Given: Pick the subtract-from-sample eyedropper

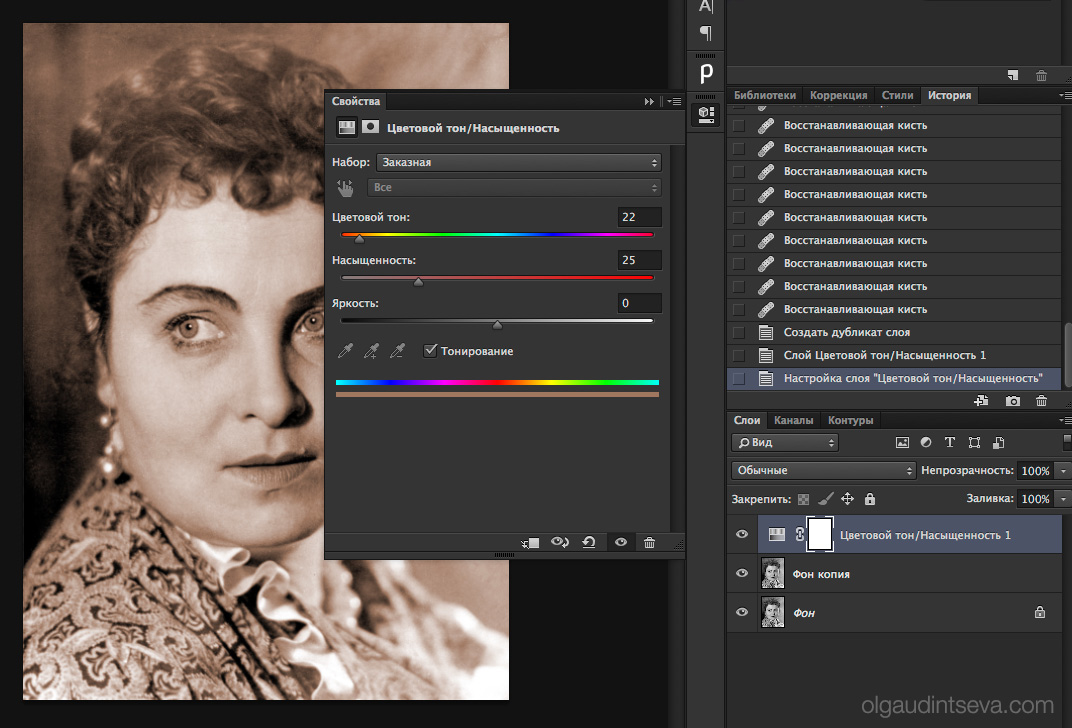Looking at the screenshot, I should click(x=397, y=351).
